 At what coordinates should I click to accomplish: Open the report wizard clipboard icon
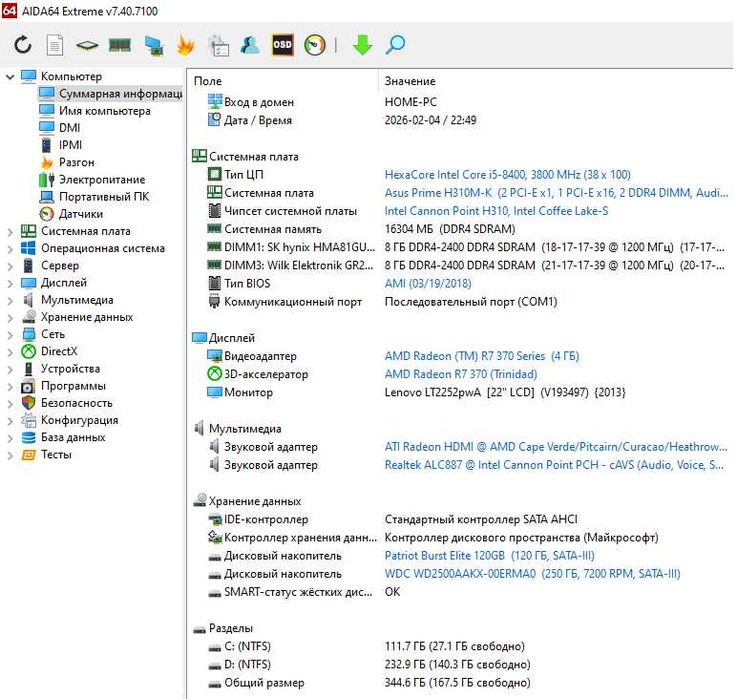(219, 46)
